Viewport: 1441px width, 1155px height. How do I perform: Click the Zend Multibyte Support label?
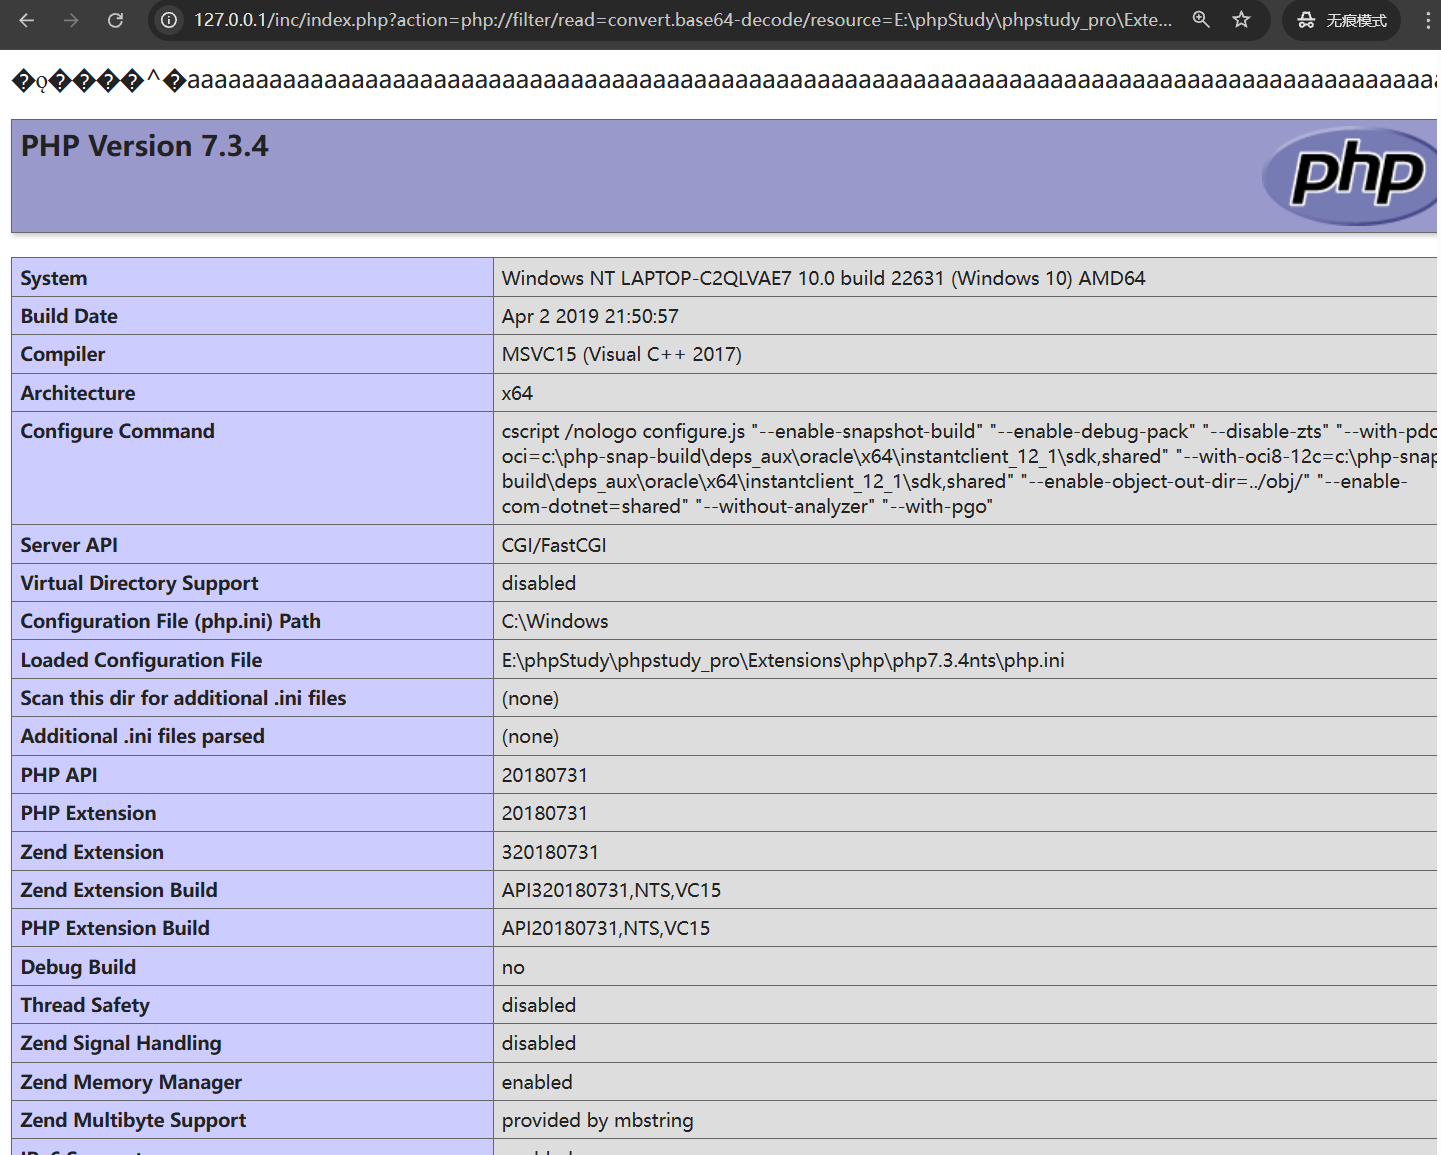click(133, 1120)
